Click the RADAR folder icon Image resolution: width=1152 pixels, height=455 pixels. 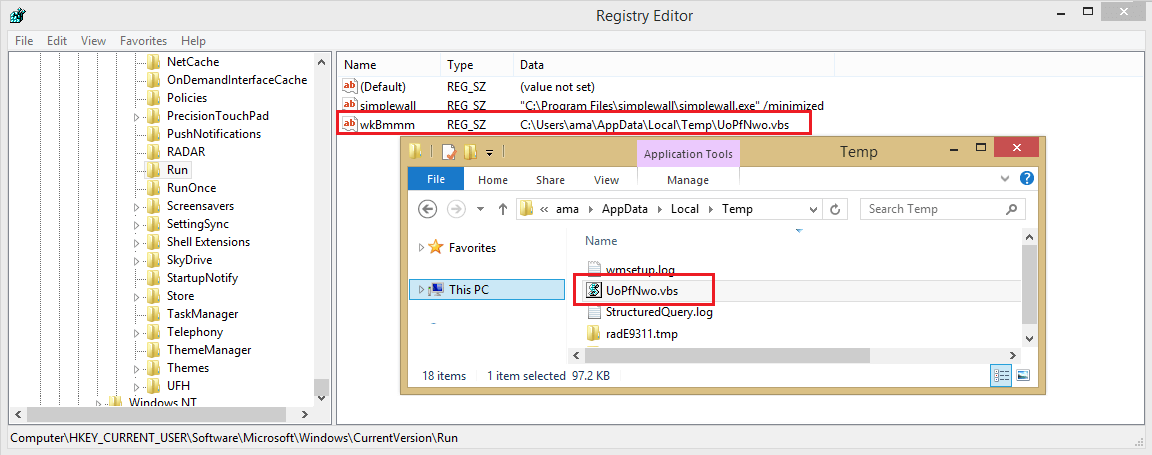click(154, 151)
